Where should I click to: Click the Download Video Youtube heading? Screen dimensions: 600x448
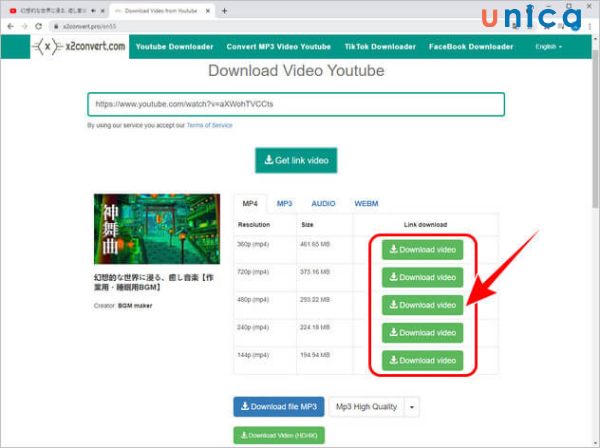[296, 71]
